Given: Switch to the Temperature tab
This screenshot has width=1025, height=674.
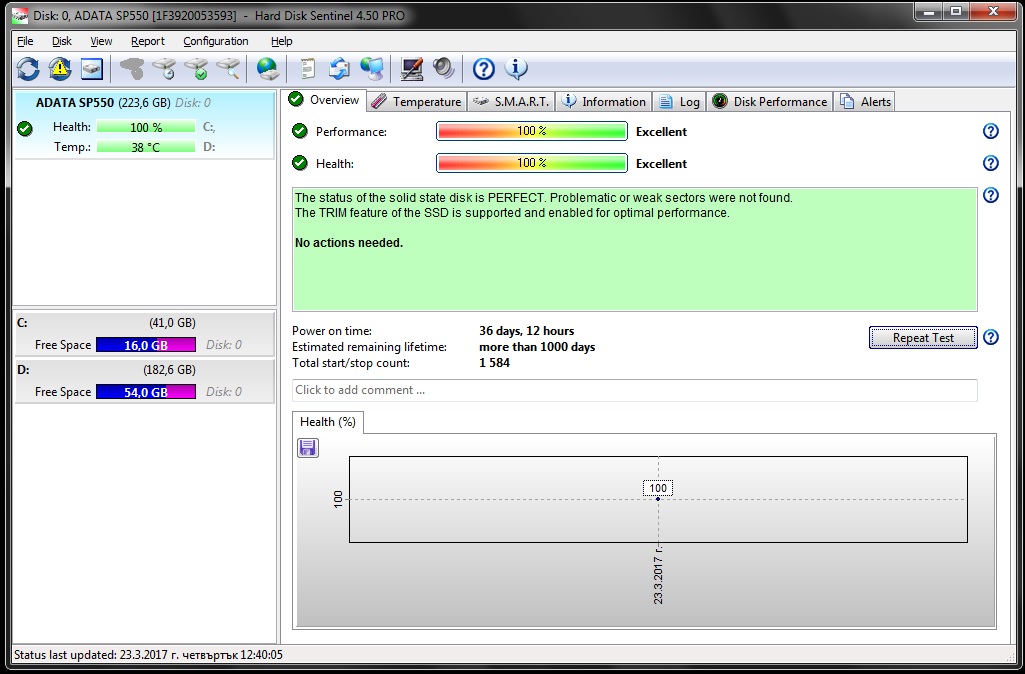Looking at the screenshot, I should (x=416, y=101).
